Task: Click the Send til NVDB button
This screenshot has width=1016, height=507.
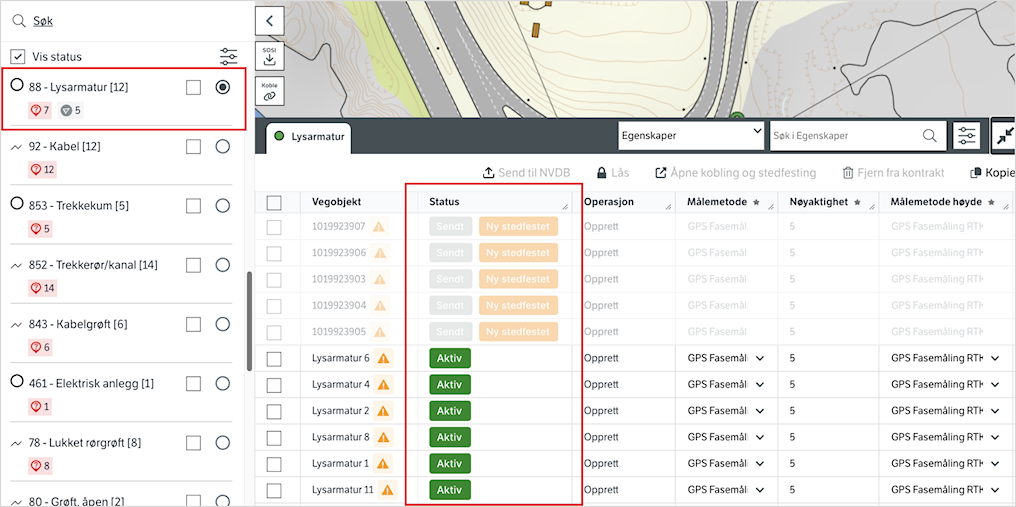Action: 526,173
